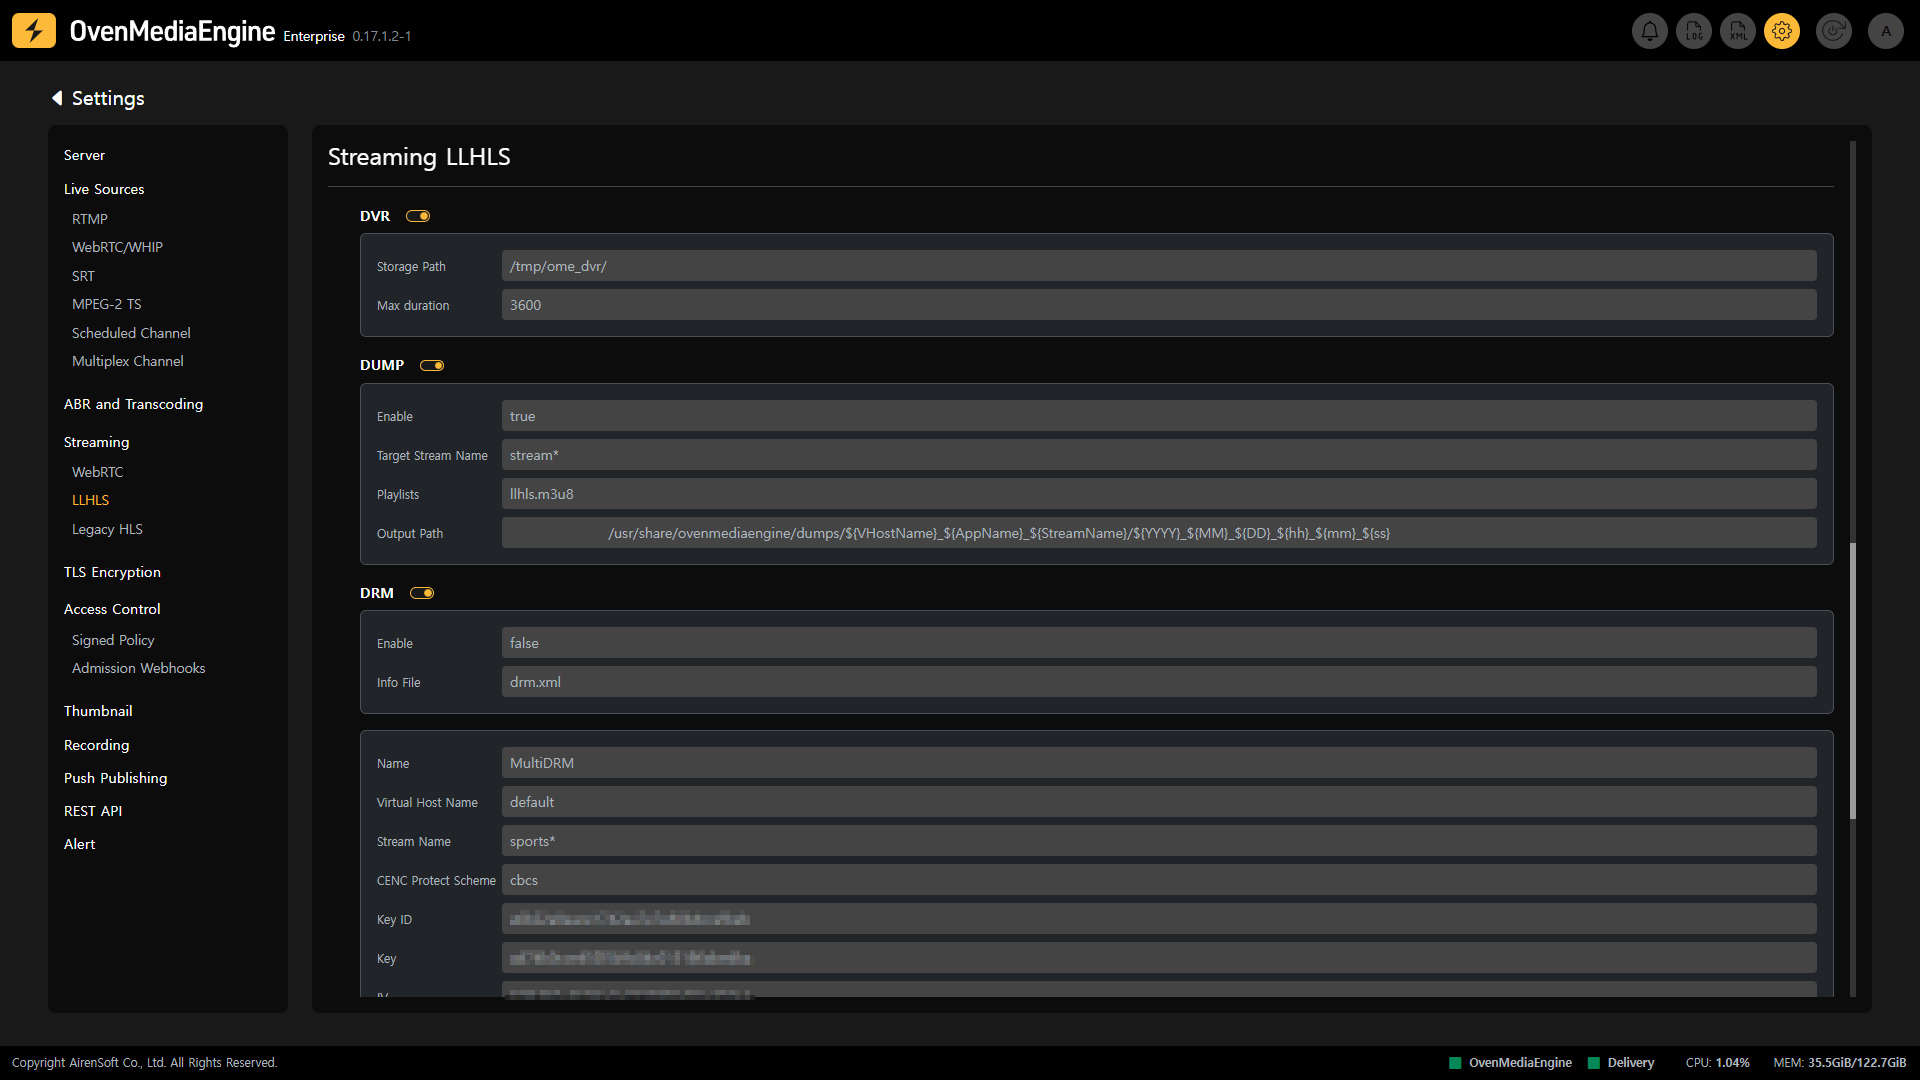This screenshot has width=1920, height=1080.
Task: Open the LOG file viewer icon
Action: [x=1694, y=31]
